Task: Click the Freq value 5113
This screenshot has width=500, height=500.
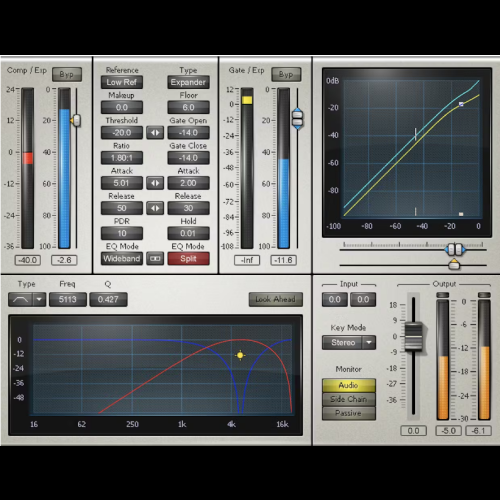Action: 68,299
